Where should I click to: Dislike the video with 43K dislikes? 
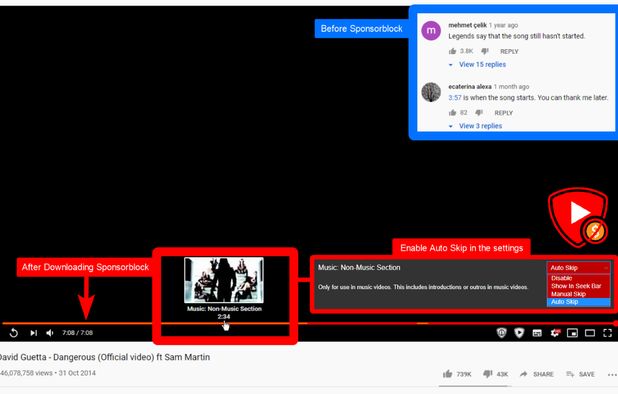click(488, 374)
